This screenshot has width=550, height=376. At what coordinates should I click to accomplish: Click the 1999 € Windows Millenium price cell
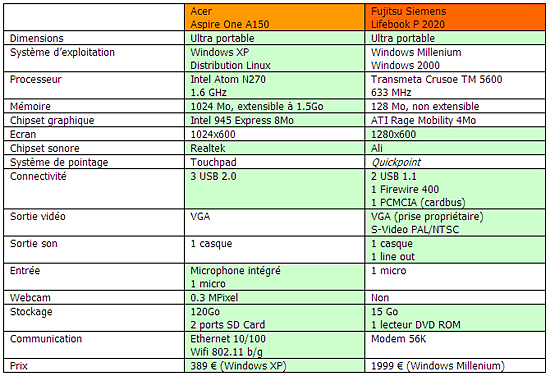tap(455, 366)
